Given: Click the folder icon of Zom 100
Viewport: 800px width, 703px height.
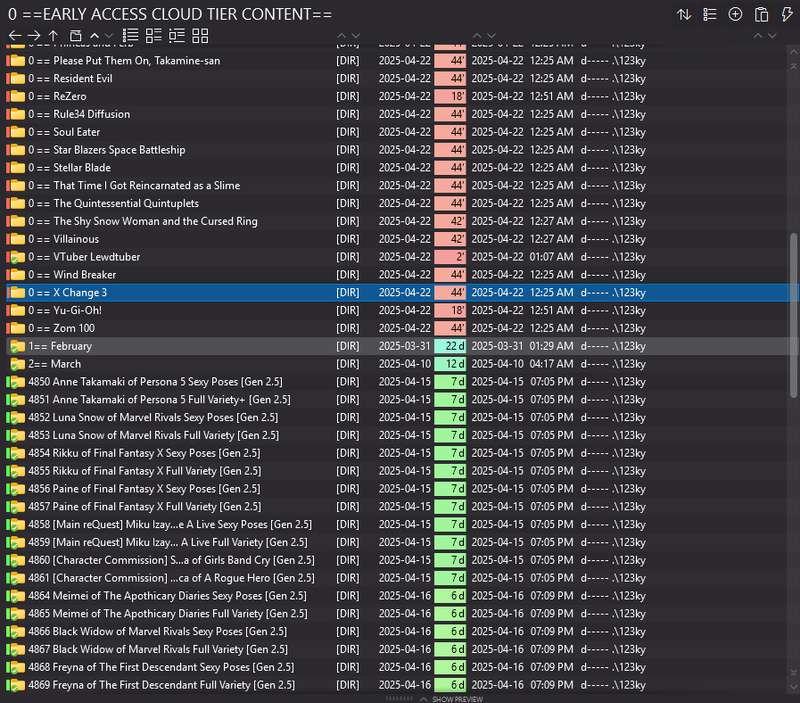Looking at the screenshot, I should click(x=16, y=329).
